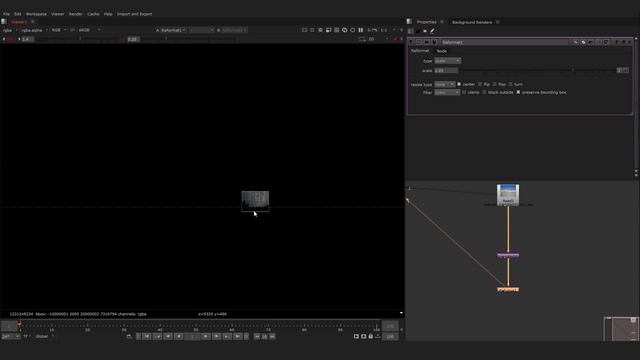This screenshot has height=360, width=640.
Task: Open the frame rate dropdown in timeline
Action: (11, 336)
